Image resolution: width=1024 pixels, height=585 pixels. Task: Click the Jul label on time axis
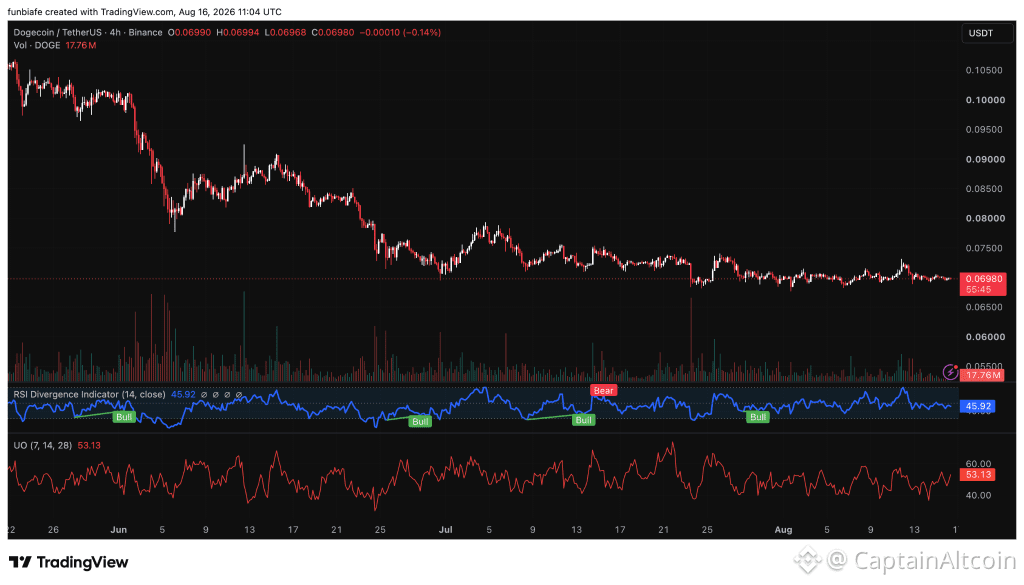point(445,530)
